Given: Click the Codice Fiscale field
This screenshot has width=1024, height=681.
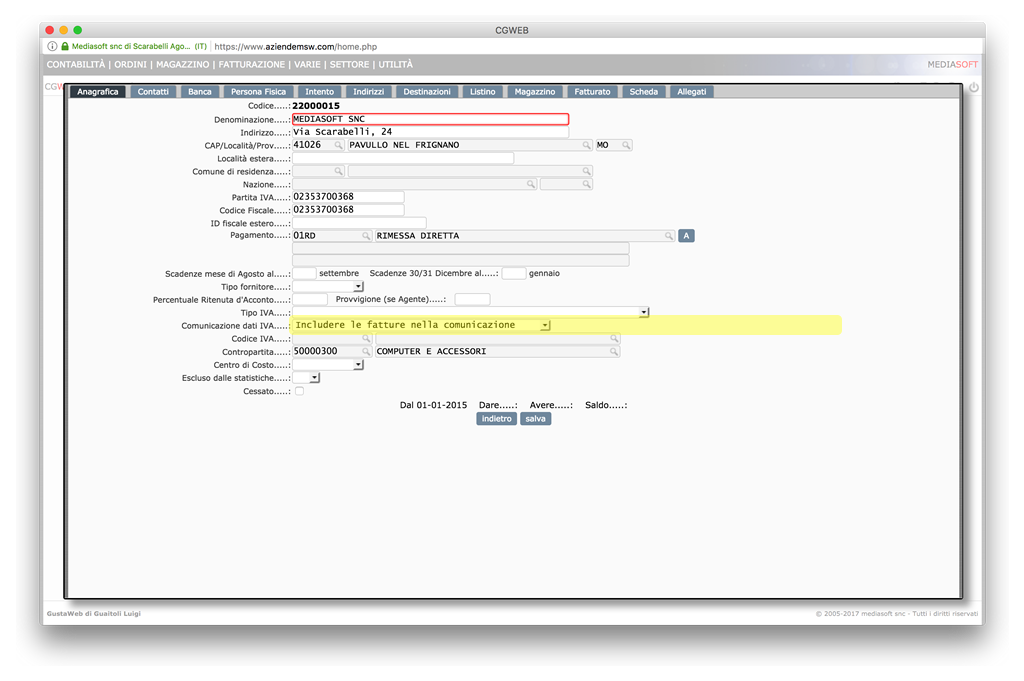Looking at the screenshot, I should (348, 210).
